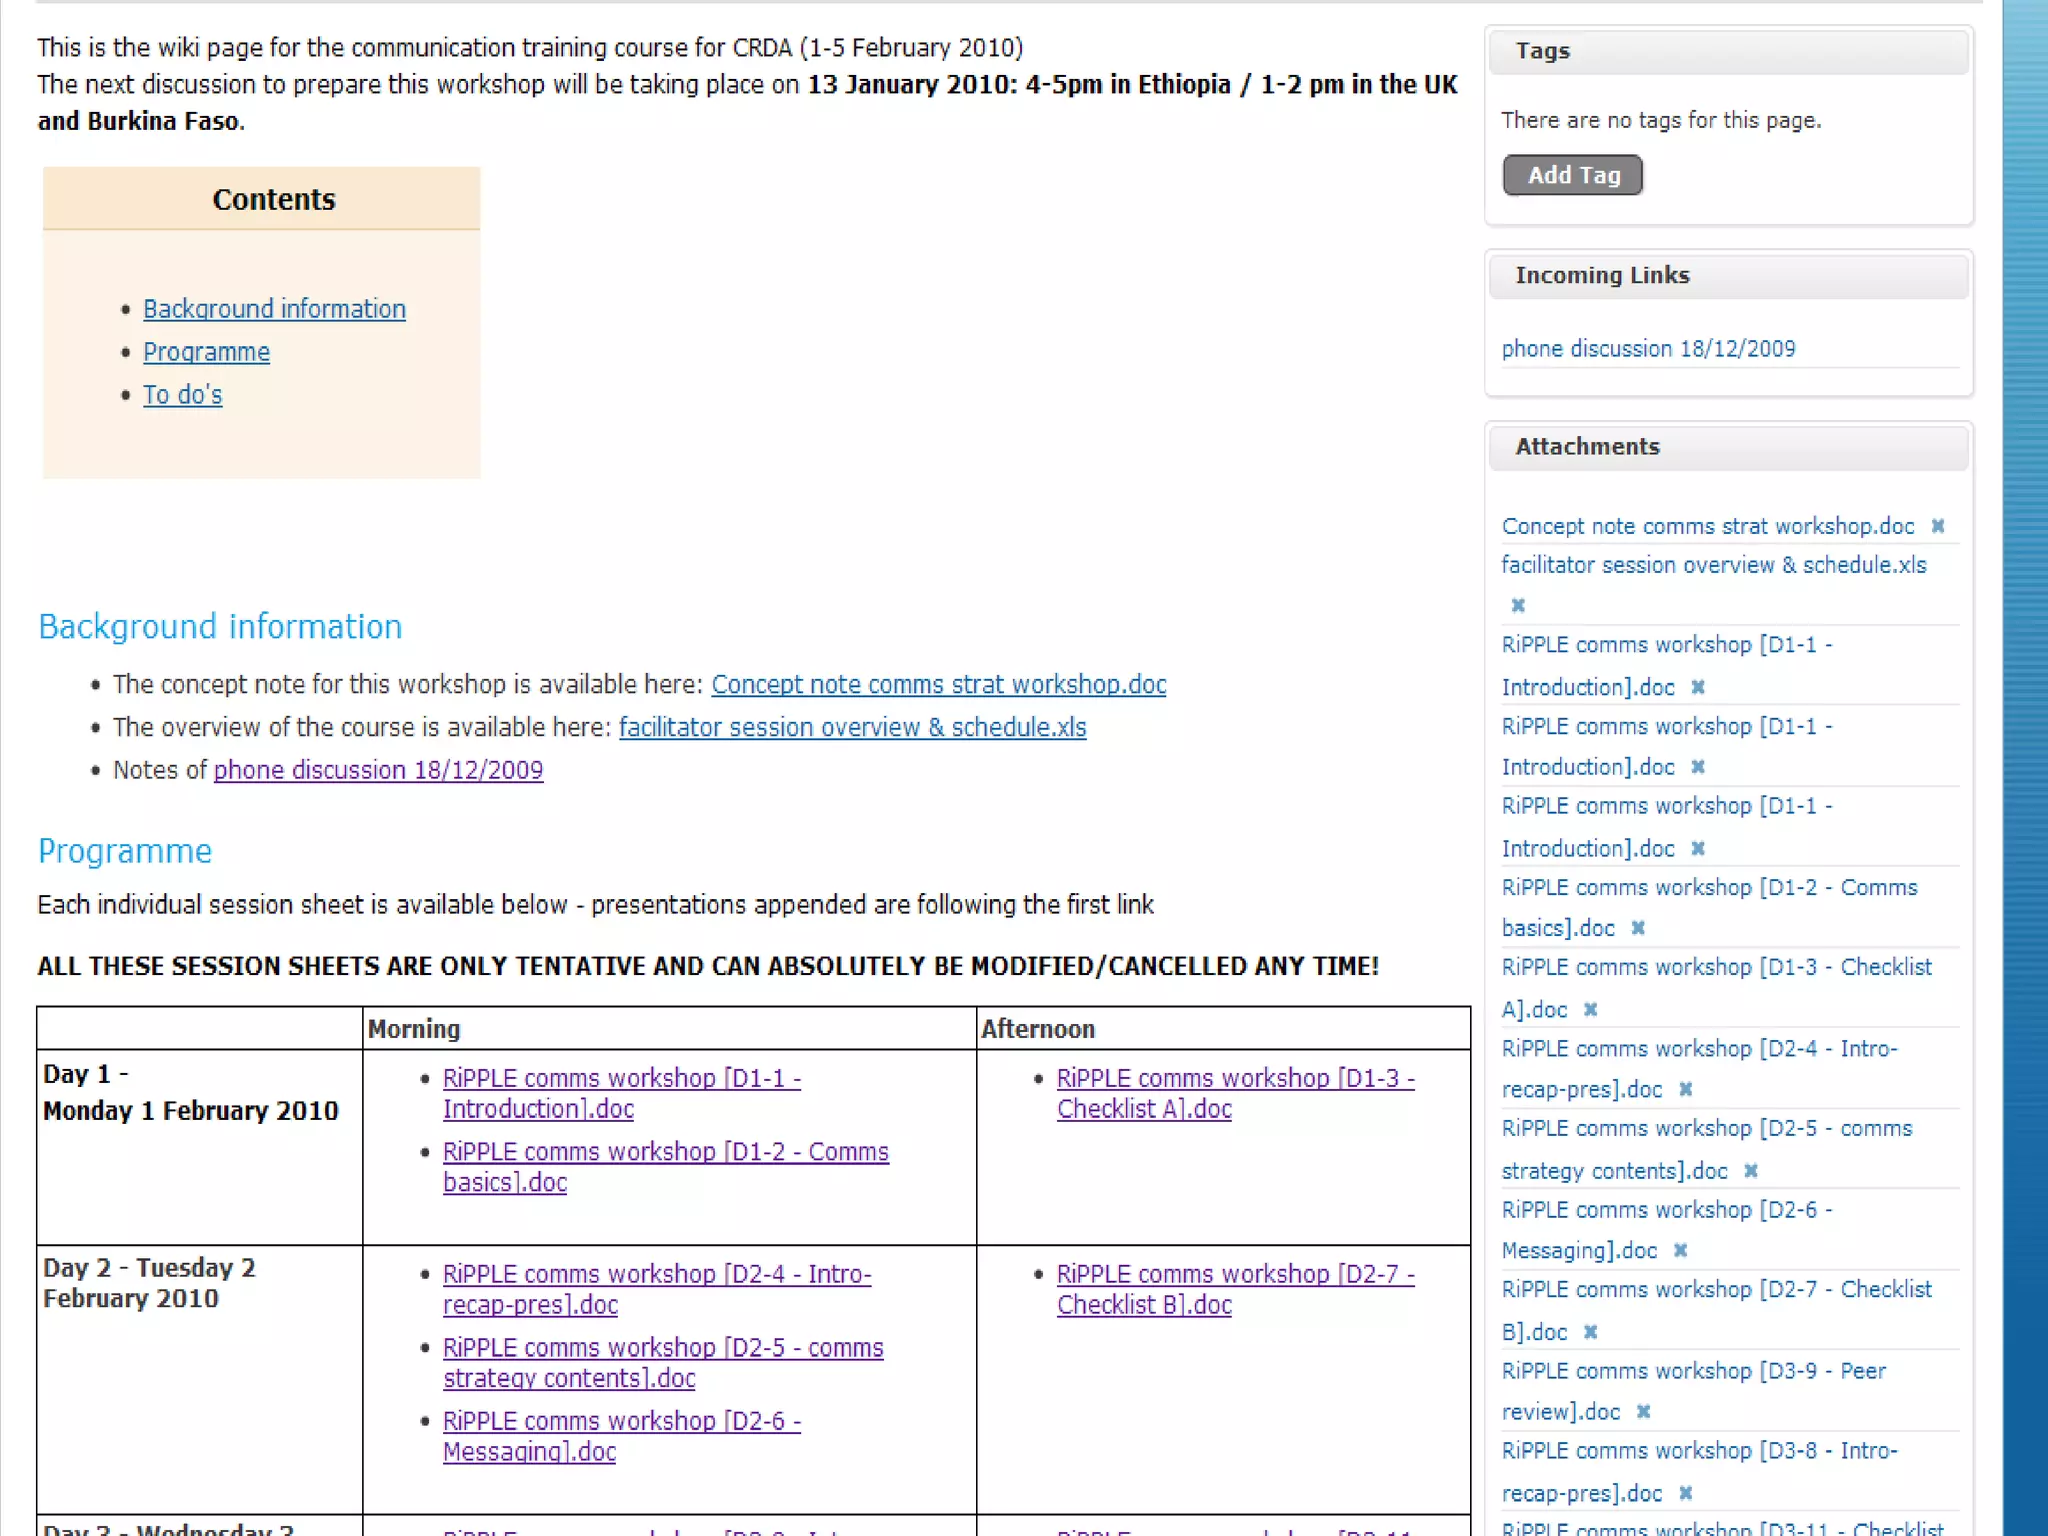Go to Programme section from Contents

click(x=206, y=352)
